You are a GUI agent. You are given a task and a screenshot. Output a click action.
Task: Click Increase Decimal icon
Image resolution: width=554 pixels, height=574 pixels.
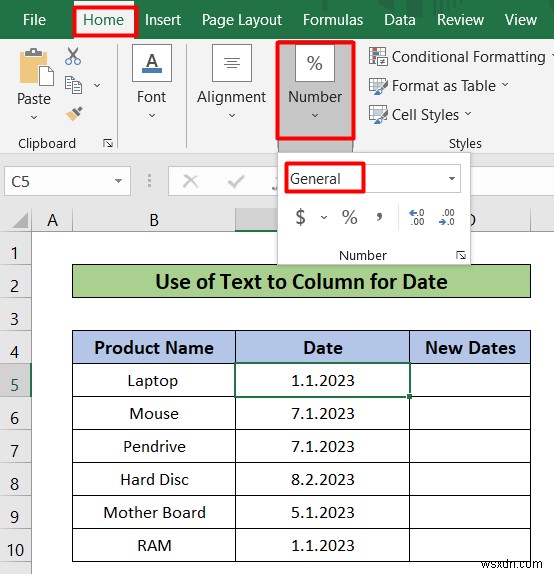(x=417, y=217)
